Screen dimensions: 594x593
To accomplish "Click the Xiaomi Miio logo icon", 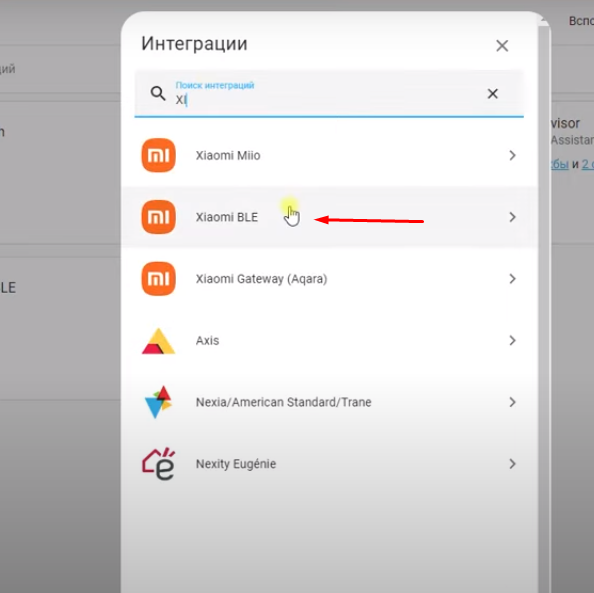I will (x=158, y=155).
